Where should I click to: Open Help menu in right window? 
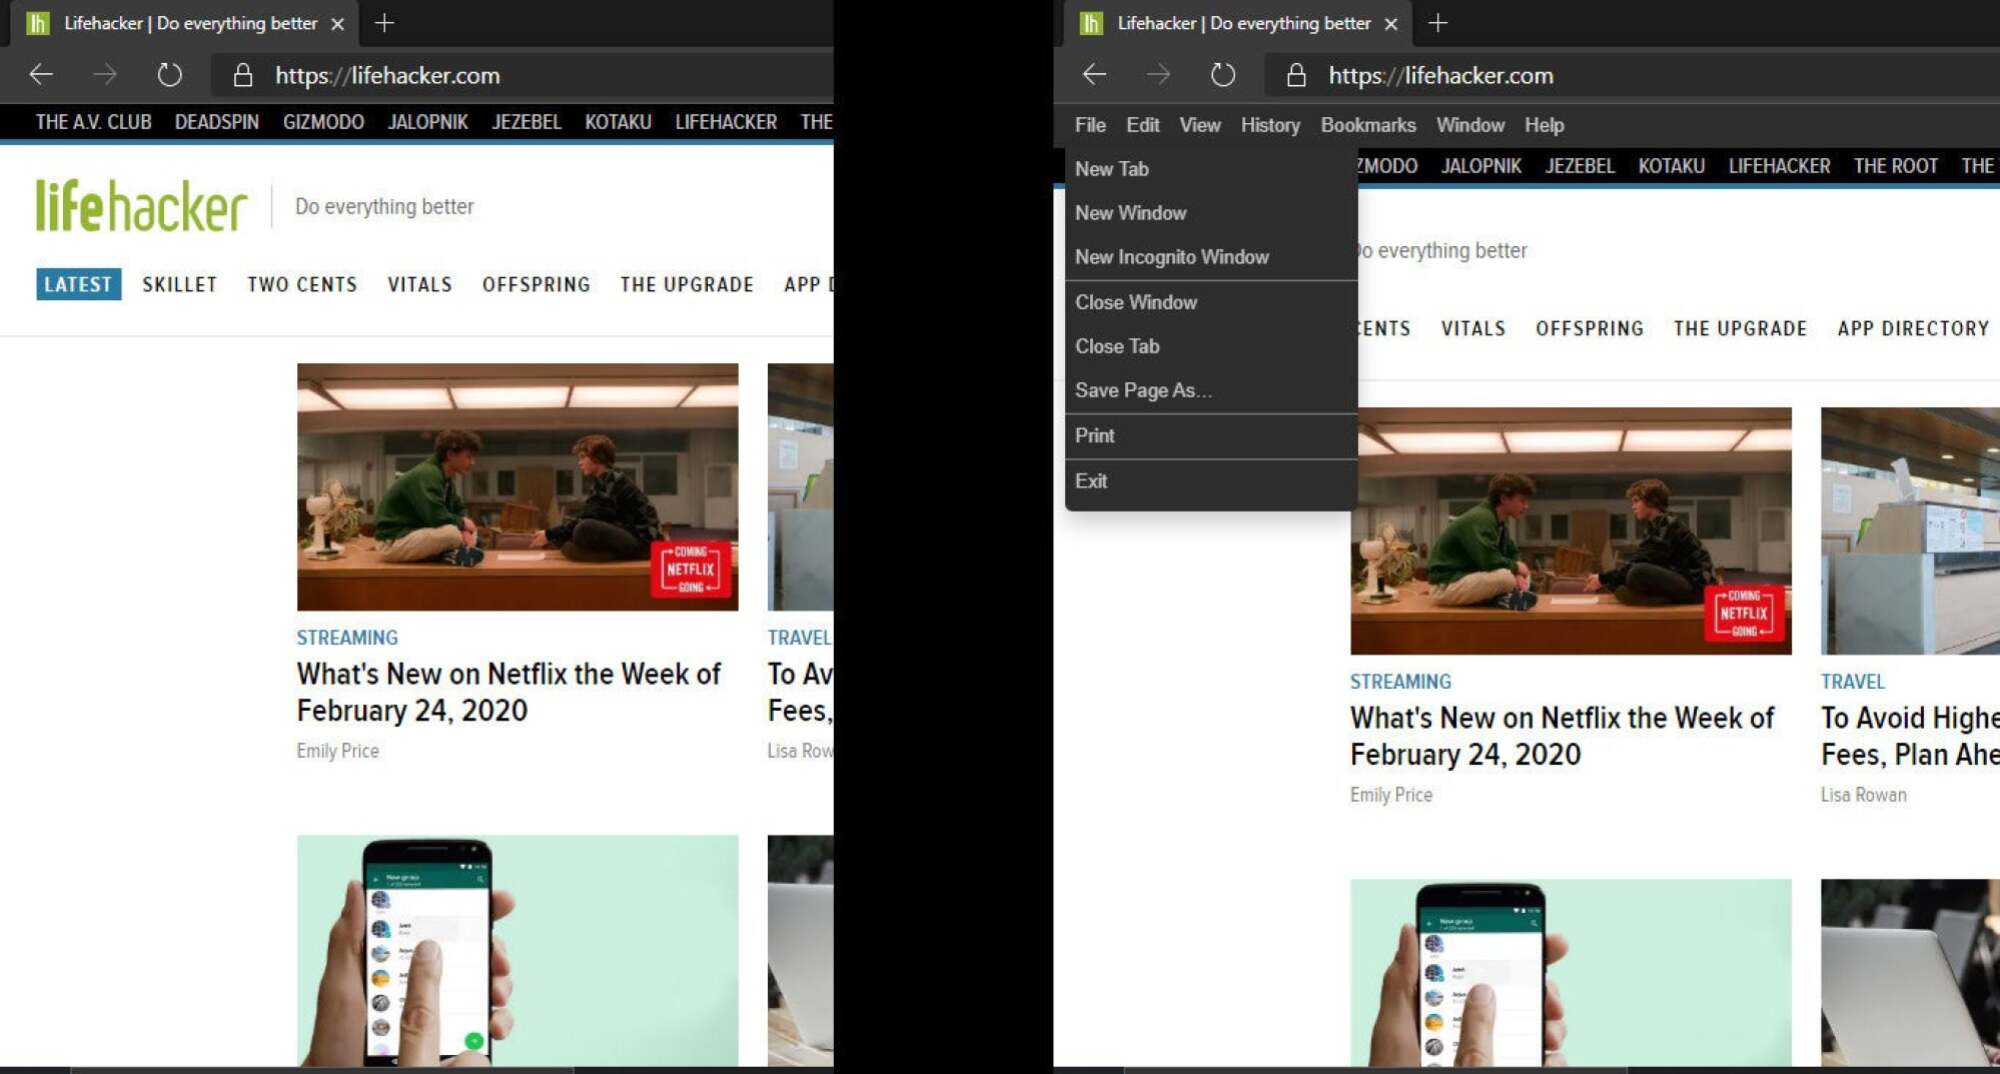coord(1544,125)
